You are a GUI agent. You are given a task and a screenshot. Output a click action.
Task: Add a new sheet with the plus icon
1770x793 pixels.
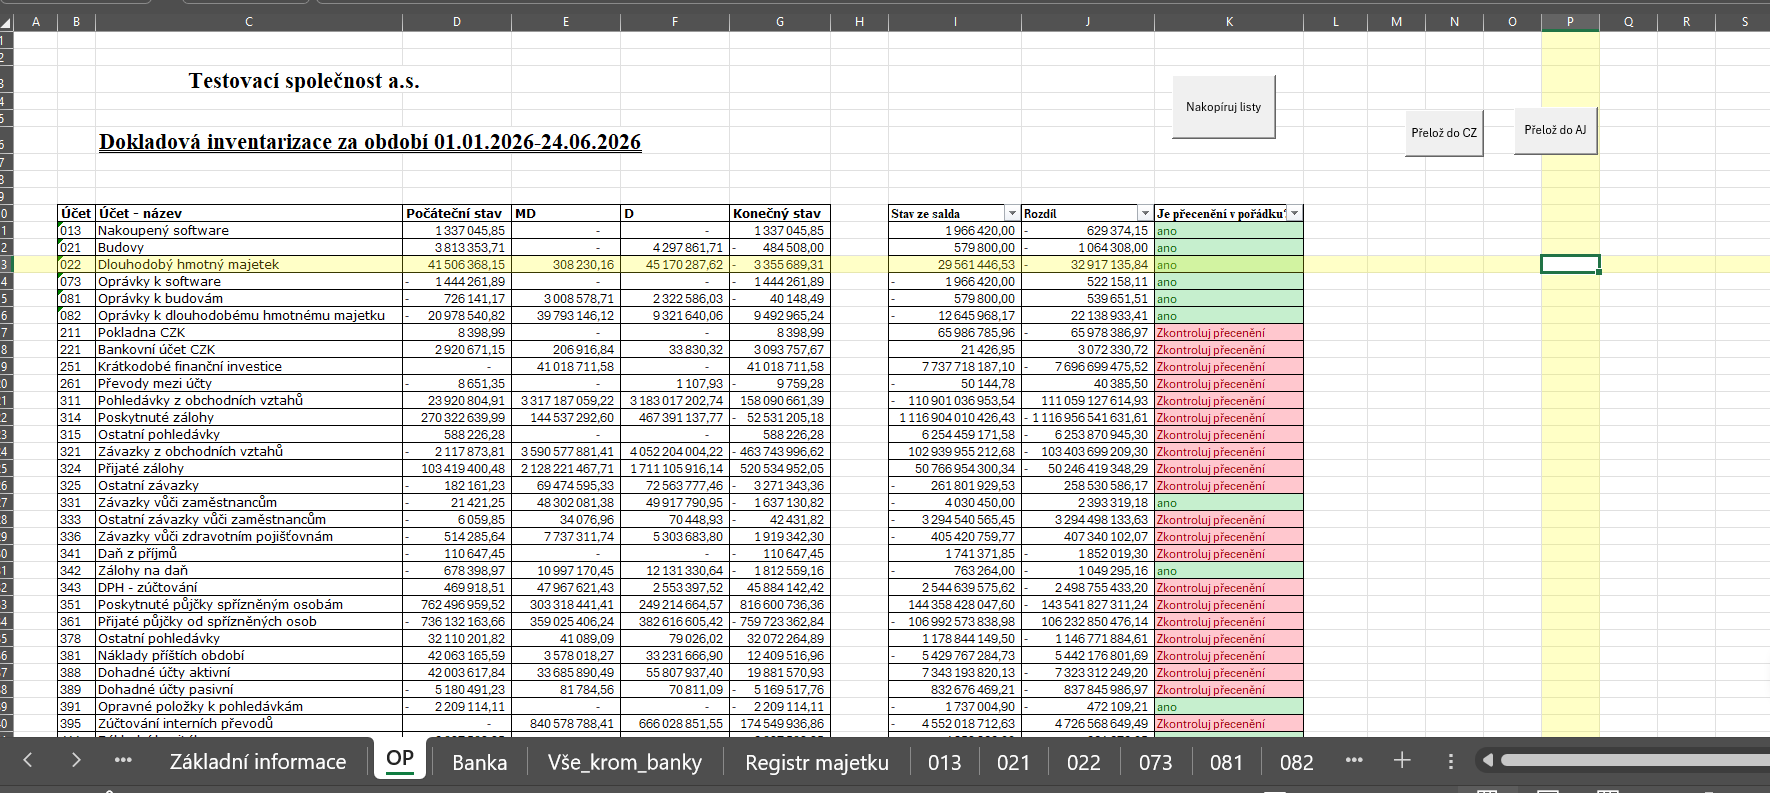coord(1402,760)
